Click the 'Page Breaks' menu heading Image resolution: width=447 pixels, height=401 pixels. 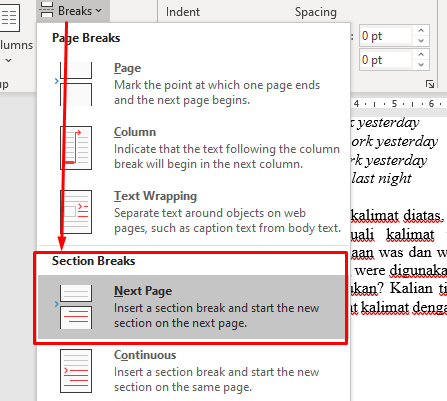(x=86, y=38)
